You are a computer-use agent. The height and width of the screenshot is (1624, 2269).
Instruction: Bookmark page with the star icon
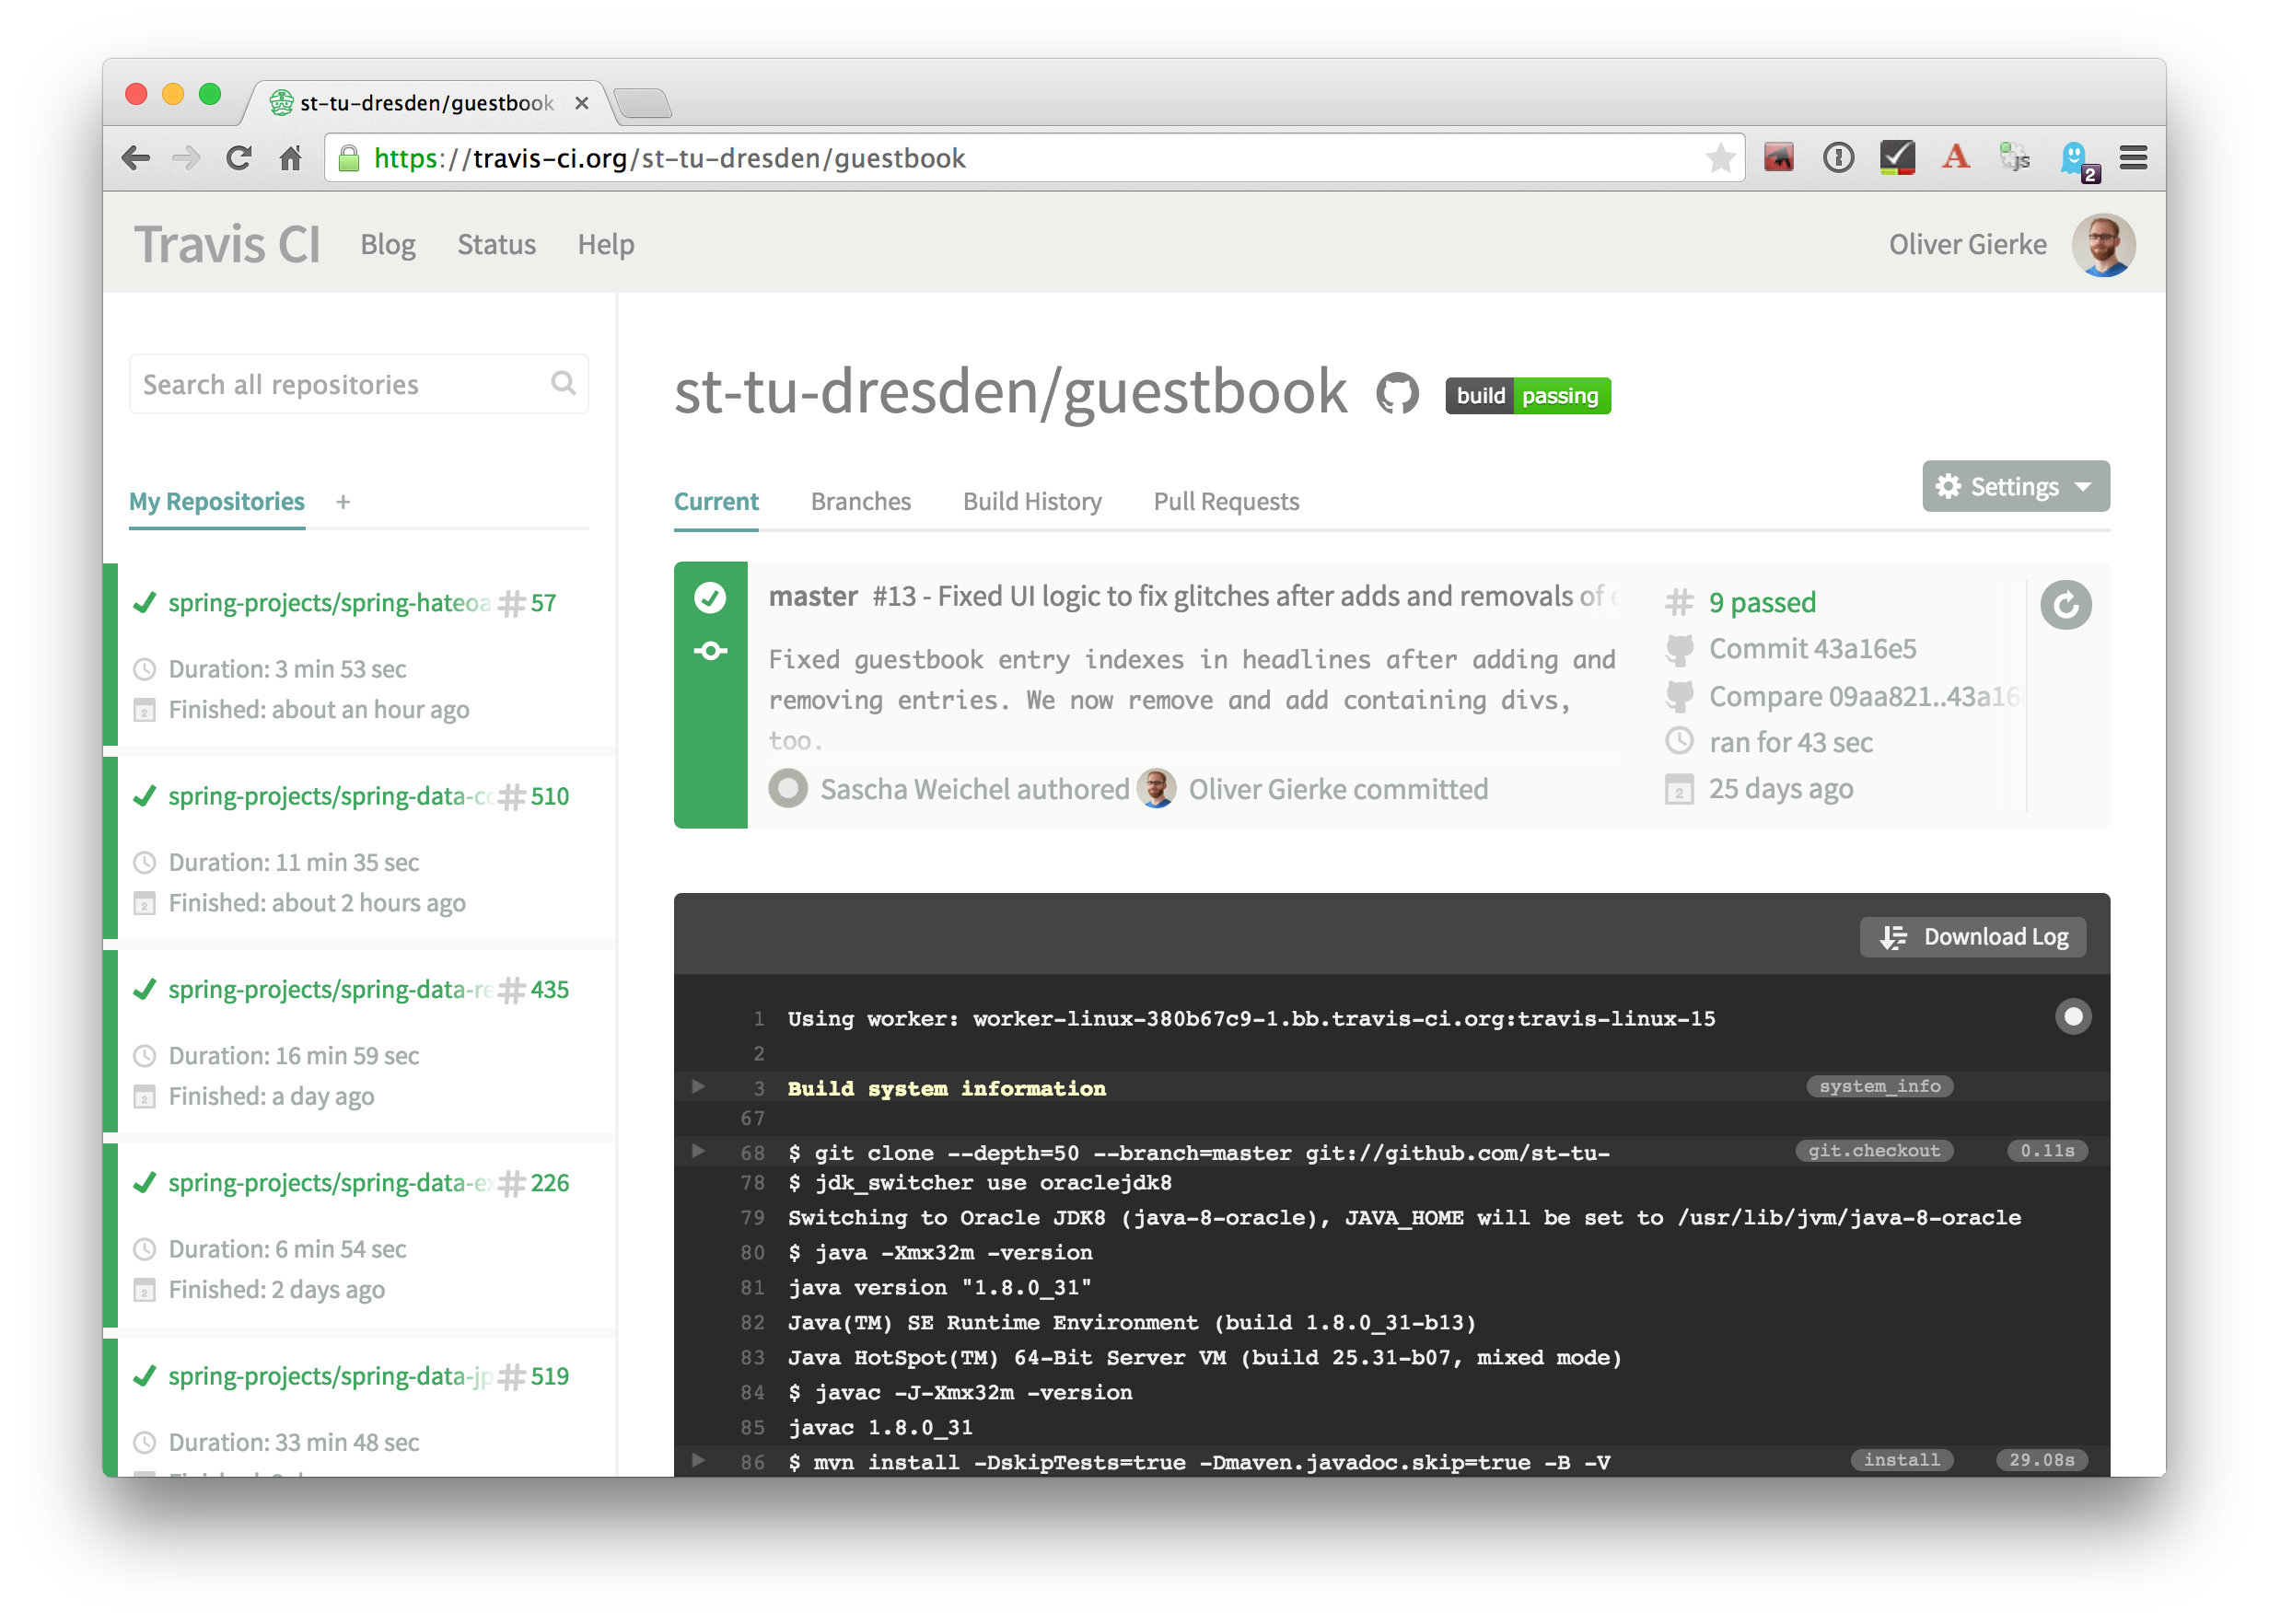point(1720,158)
